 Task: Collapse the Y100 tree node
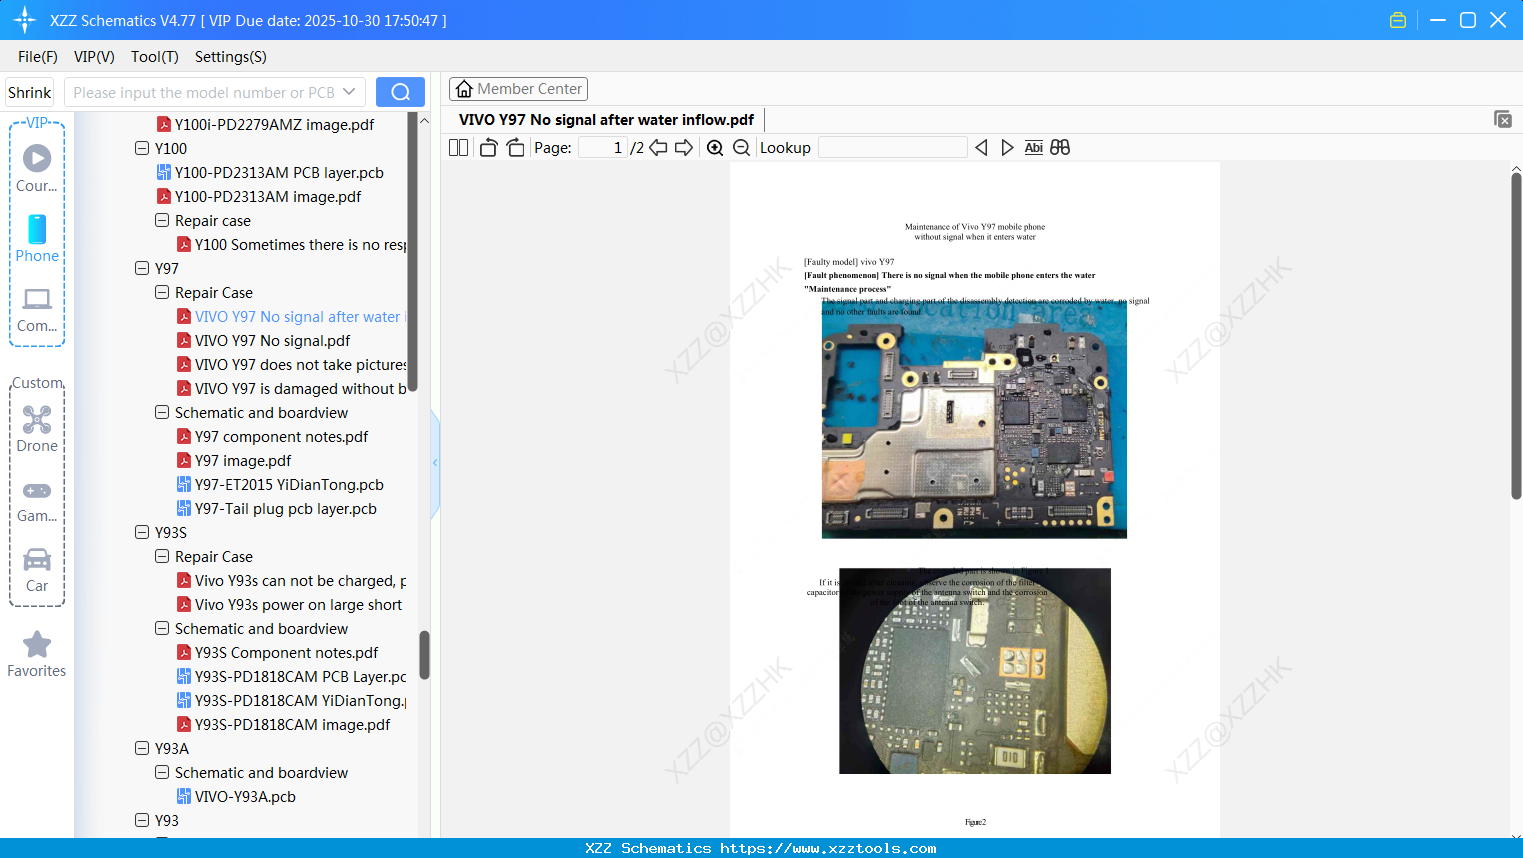(x=142, y=148)
